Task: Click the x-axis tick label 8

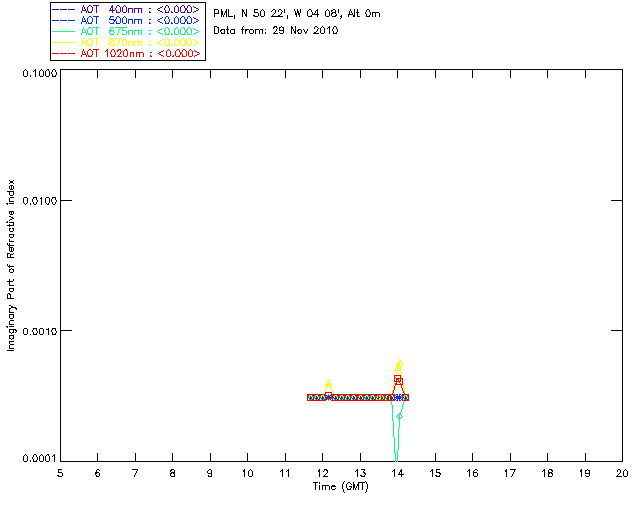Action: tap(173, 474)
